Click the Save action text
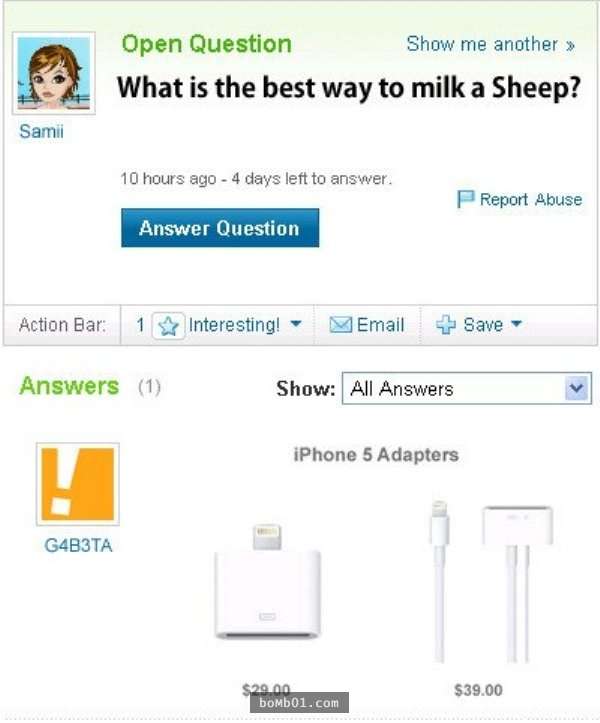 483,325
